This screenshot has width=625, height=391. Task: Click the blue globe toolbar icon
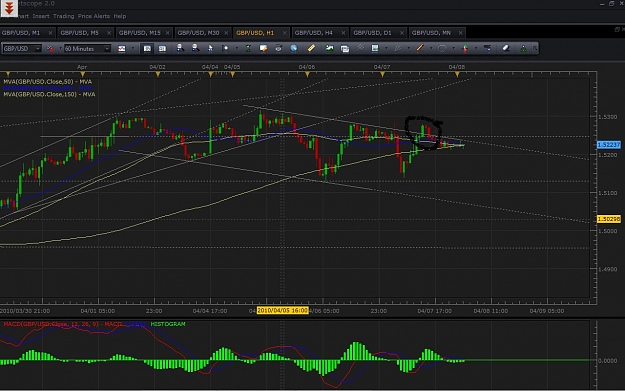coord(293,48)
